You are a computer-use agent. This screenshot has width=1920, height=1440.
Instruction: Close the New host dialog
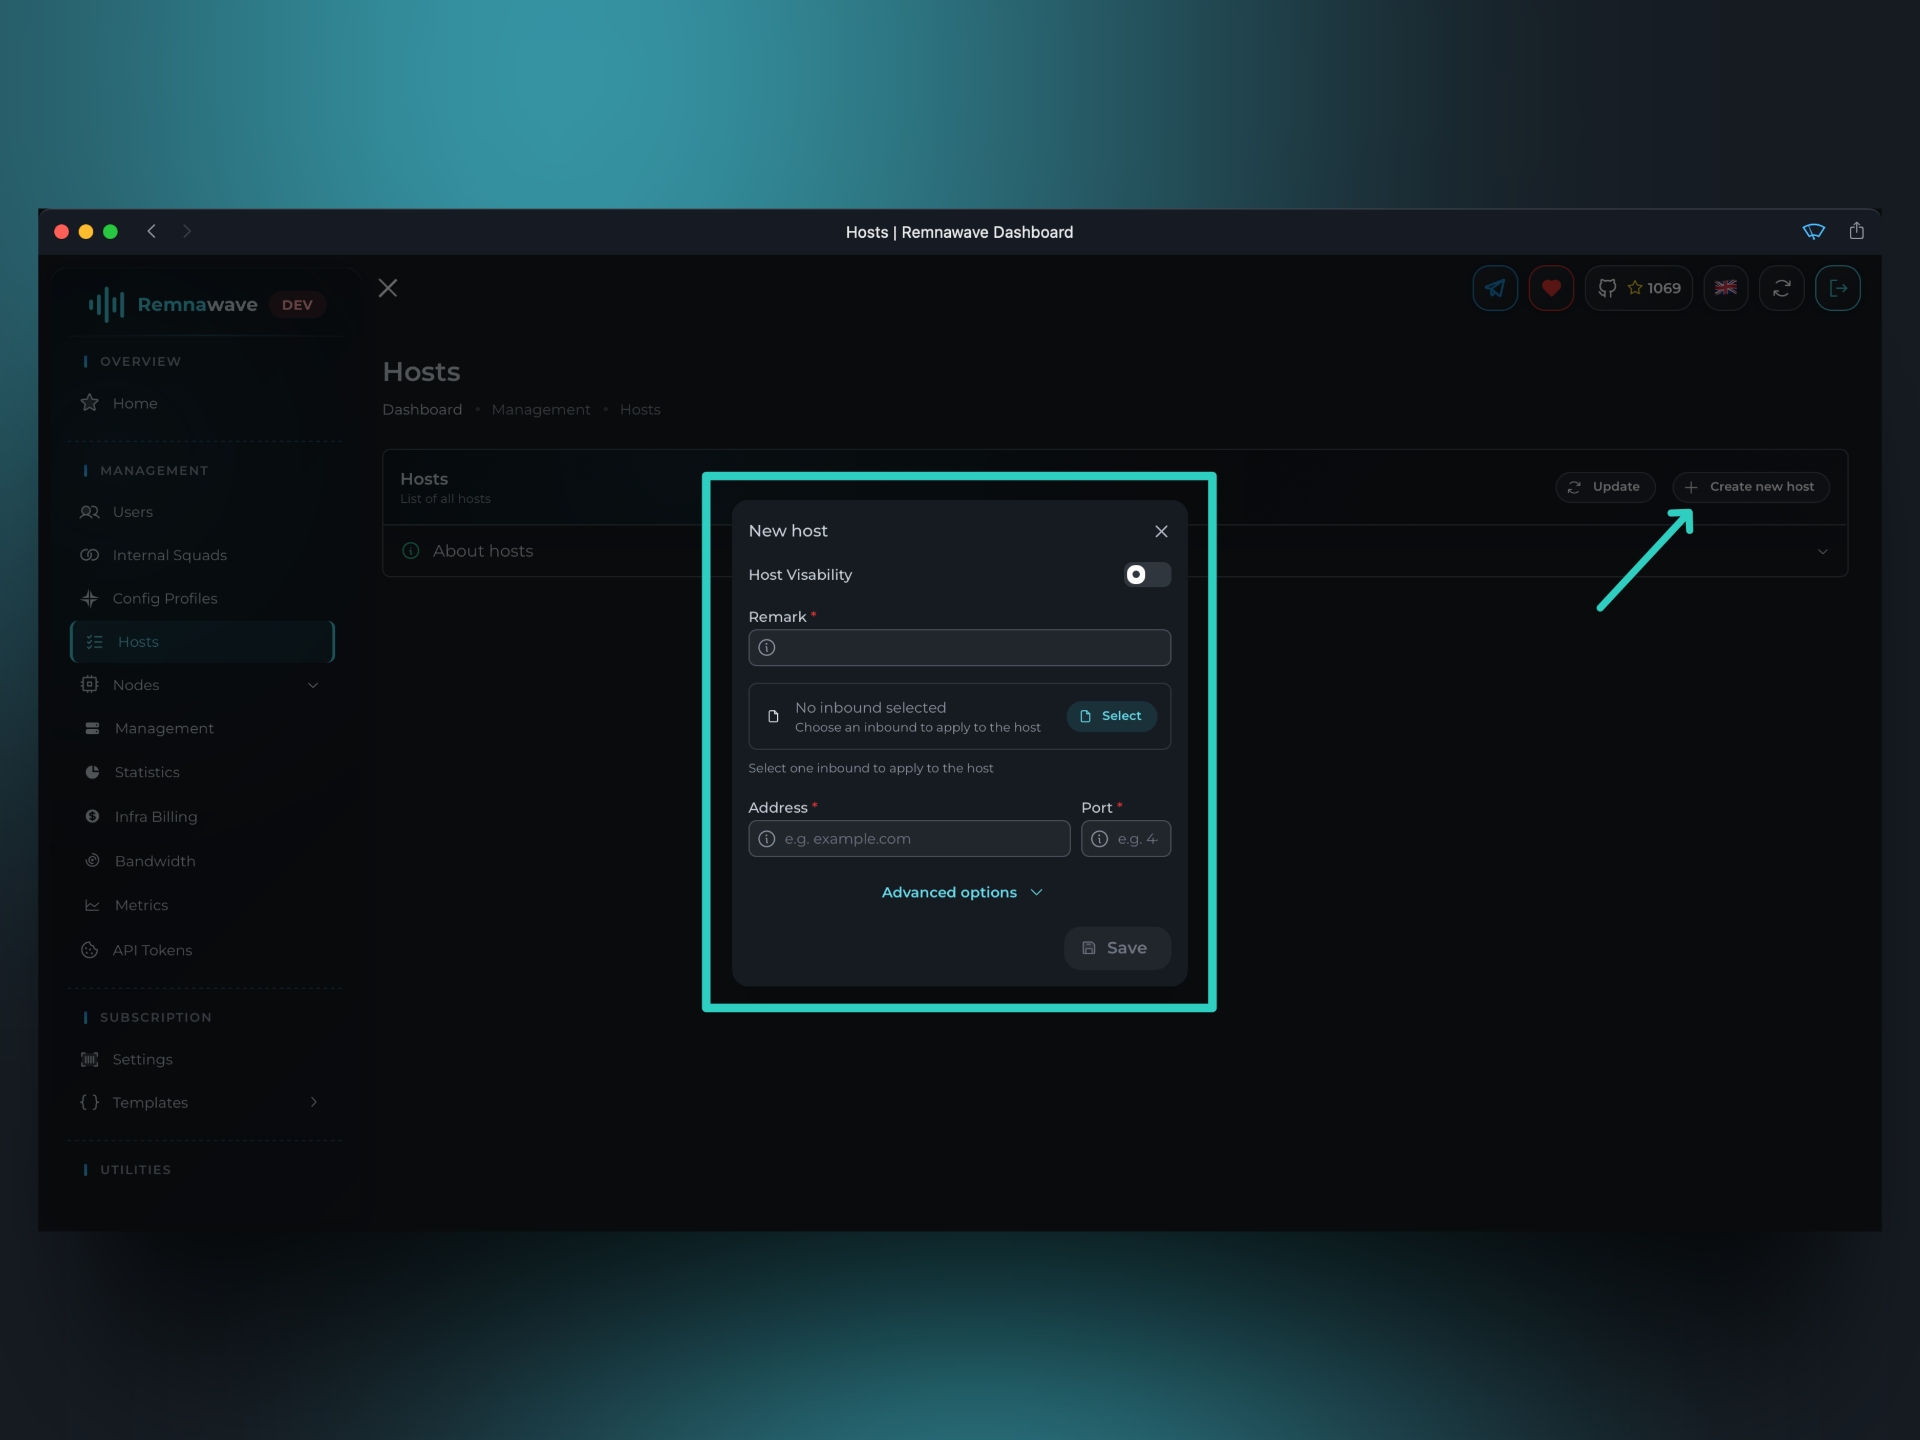pyautogui.click(x=1161, y=531)
